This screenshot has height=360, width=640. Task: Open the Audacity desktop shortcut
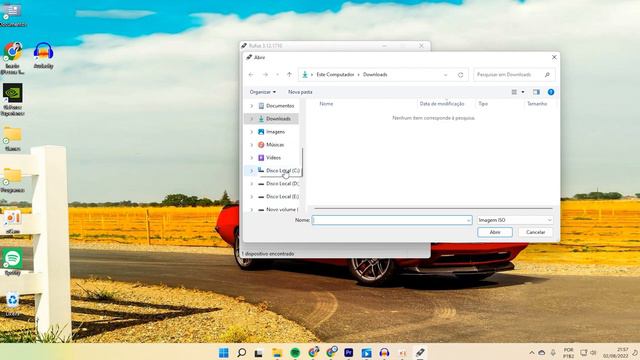pyautogui.click(x=43, y=56)
